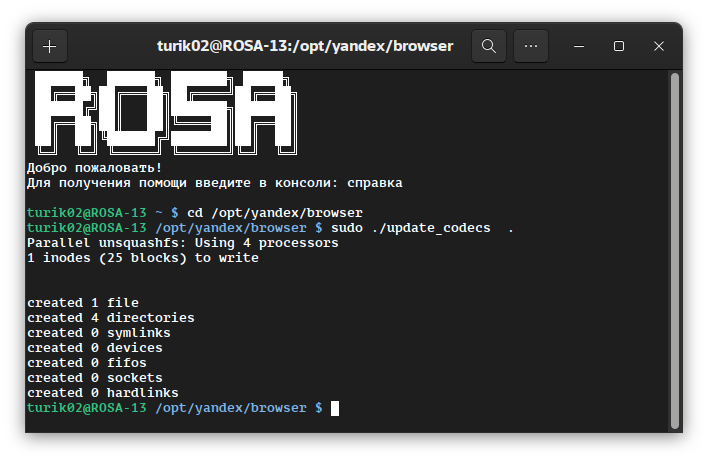Click the line 'created 0 fifos'
Screen dimensions: 708x461
point(87,363)
